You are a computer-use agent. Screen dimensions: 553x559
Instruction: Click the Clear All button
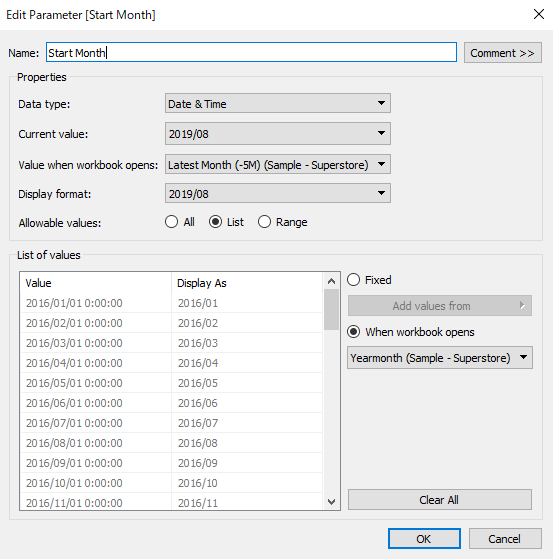pos(440,500)
